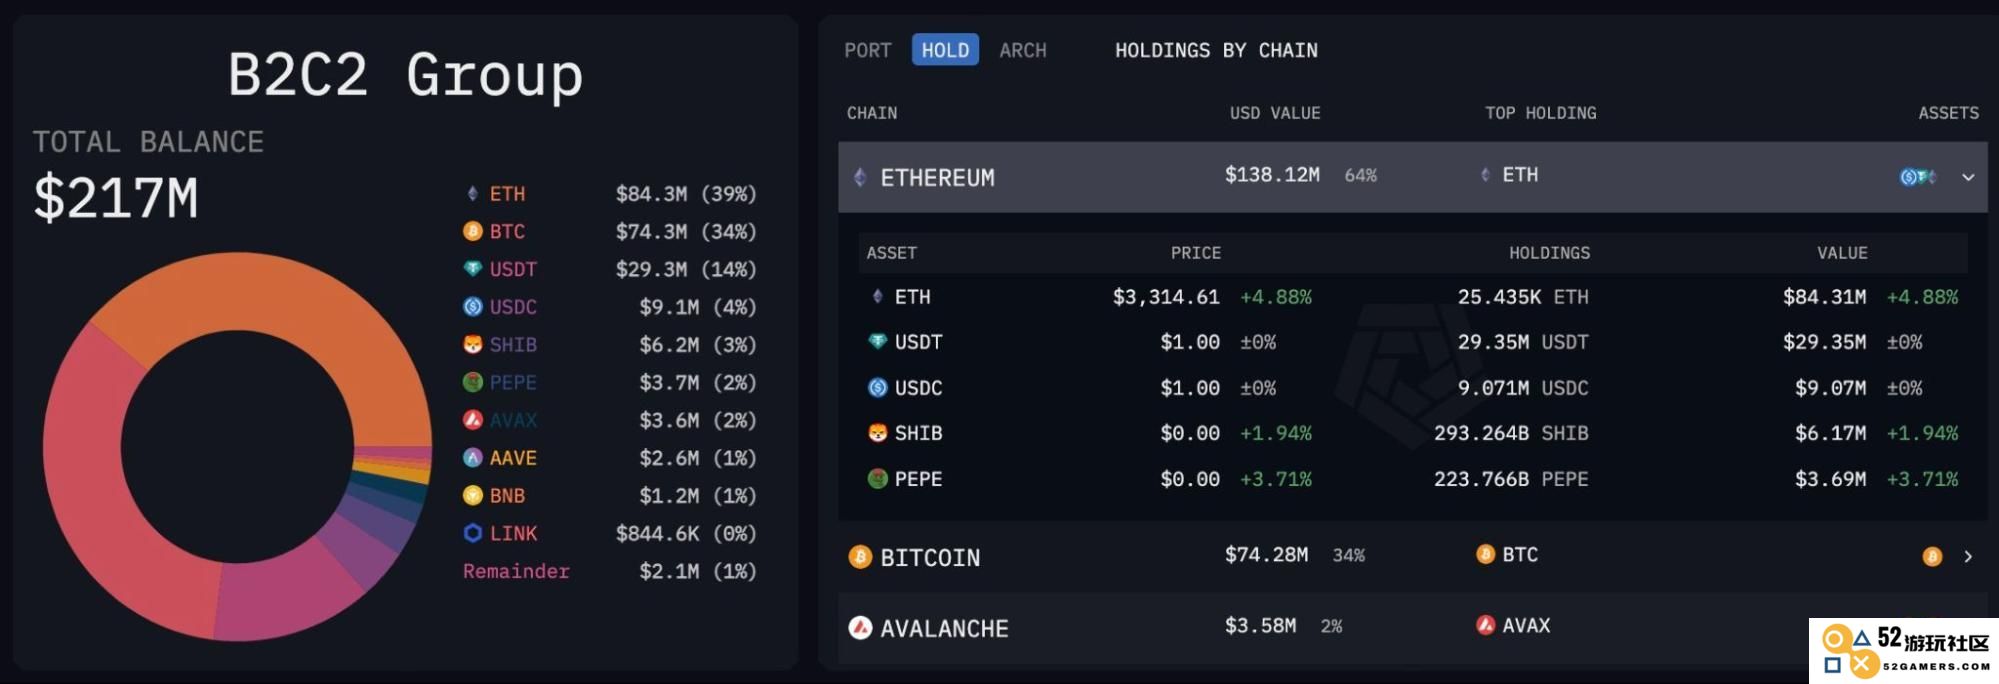The image size is (1999, 684).
Task: Collapse the Ethereum chain row chevron
Action: pos(1968,178)
